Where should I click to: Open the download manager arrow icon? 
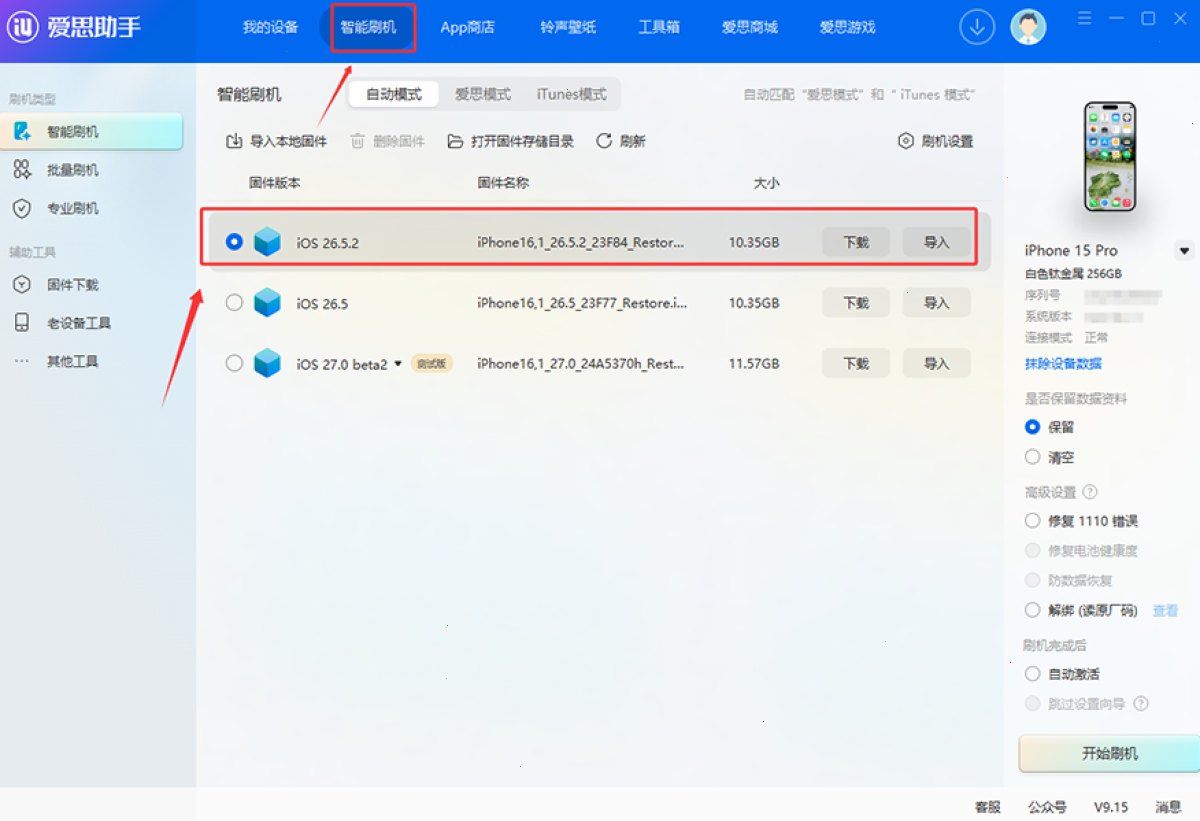click(977, 27)
